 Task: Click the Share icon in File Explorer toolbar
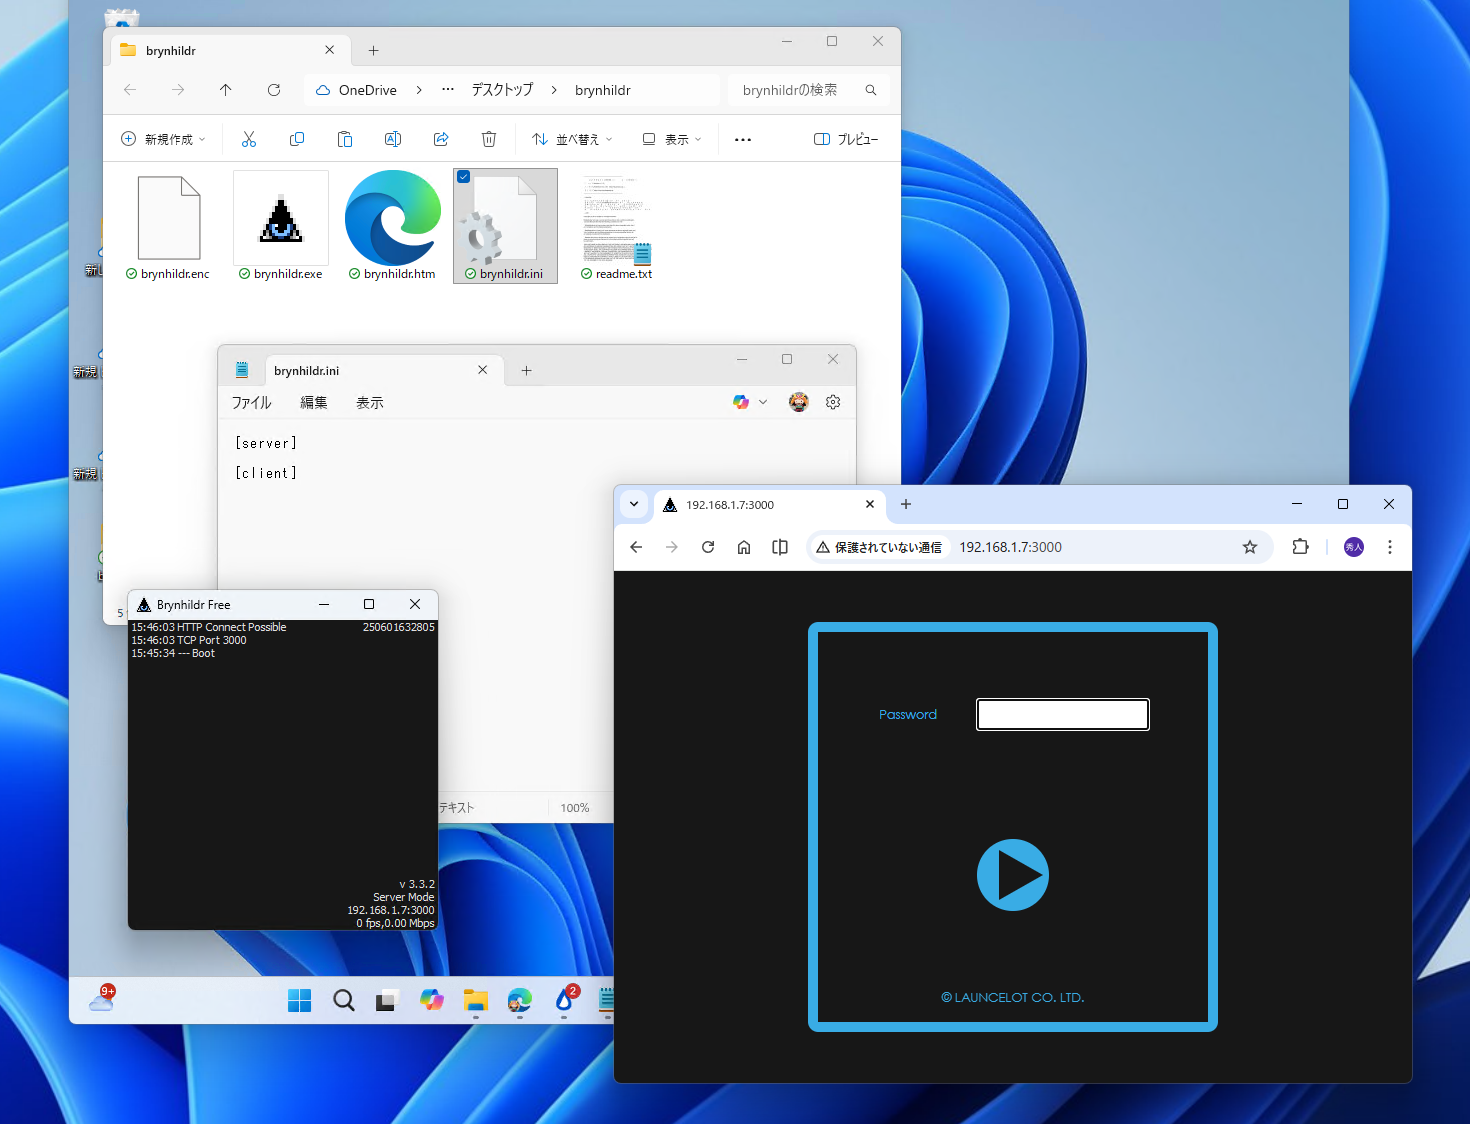point(441,139)
